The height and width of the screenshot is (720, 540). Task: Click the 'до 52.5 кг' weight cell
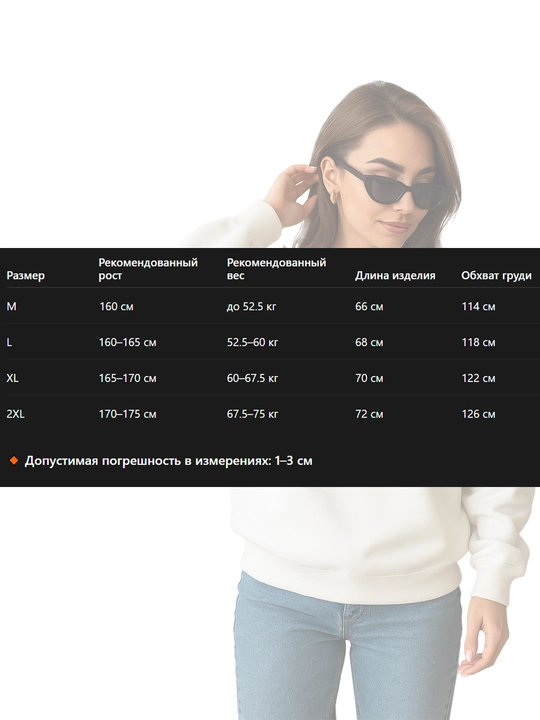click(251, 306)
